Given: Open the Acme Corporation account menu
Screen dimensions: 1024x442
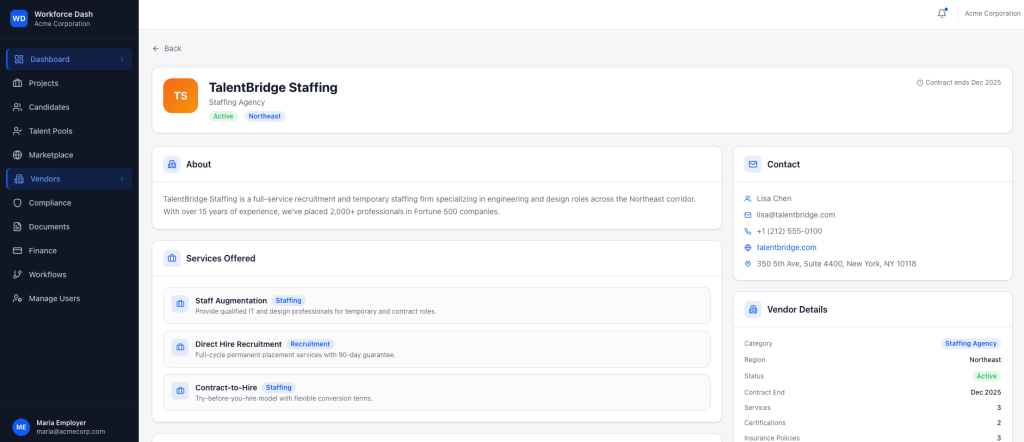Looking at the screenshot, I should [x=986, y=13].
